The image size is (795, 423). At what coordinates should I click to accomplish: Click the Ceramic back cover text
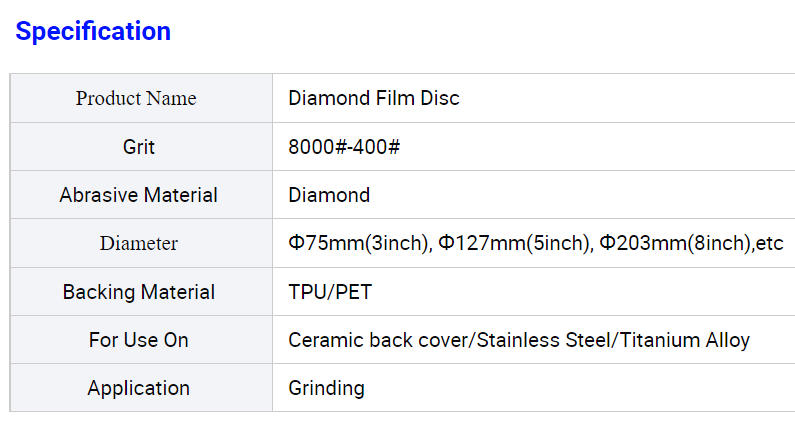pyautogui.click(x=379, y=340)
